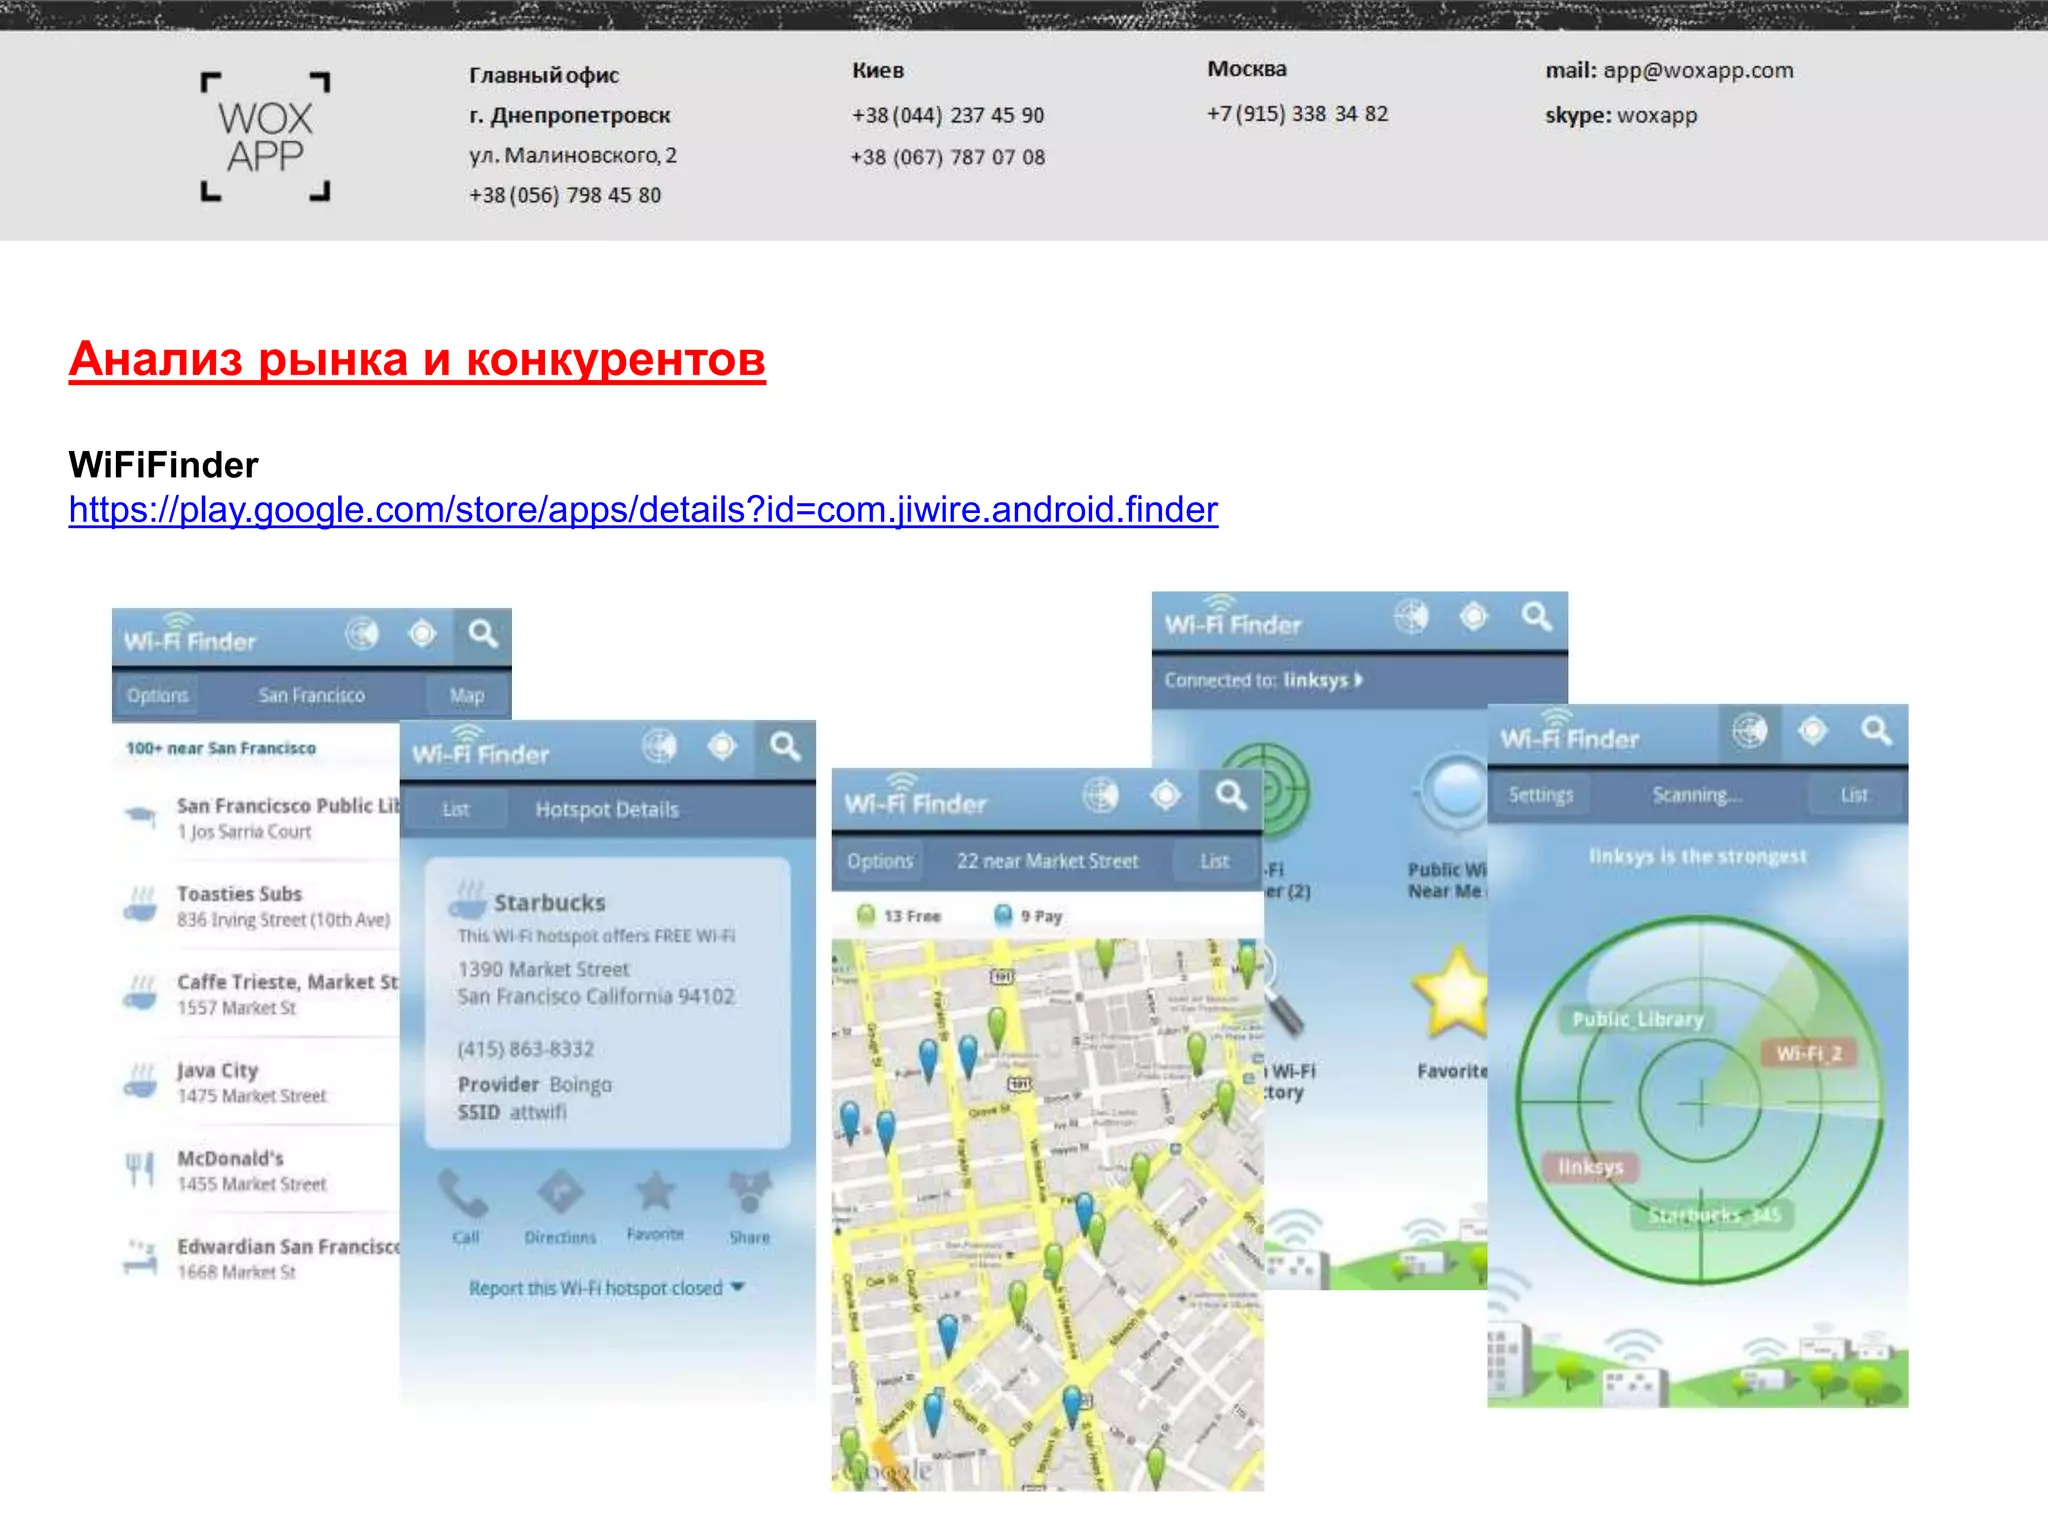Tap search icon in the Scanning radar screen
The image size is (2048, 1536).
pos(1877,732)
